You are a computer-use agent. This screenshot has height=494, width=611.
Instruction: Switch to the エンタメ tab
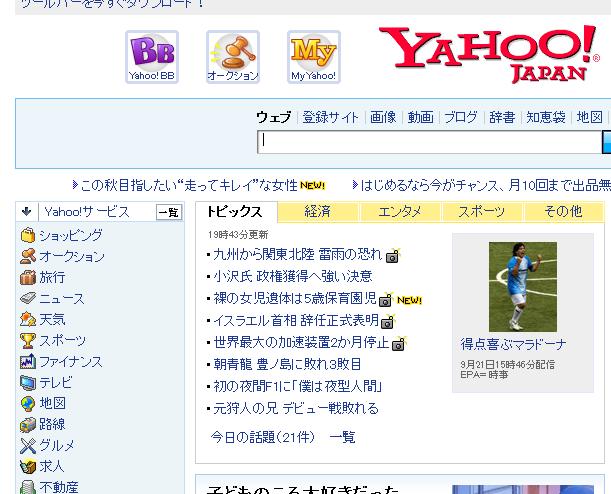coord(400,212)
